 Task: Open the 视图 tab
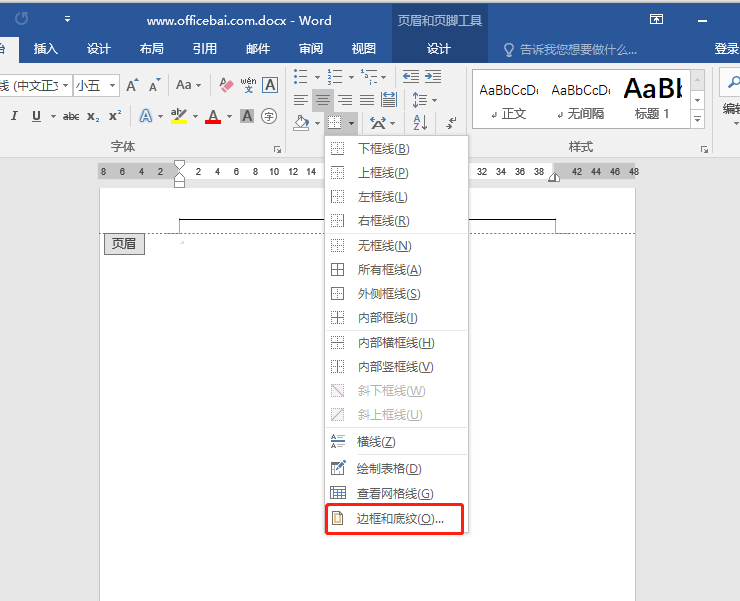point(363,49)
